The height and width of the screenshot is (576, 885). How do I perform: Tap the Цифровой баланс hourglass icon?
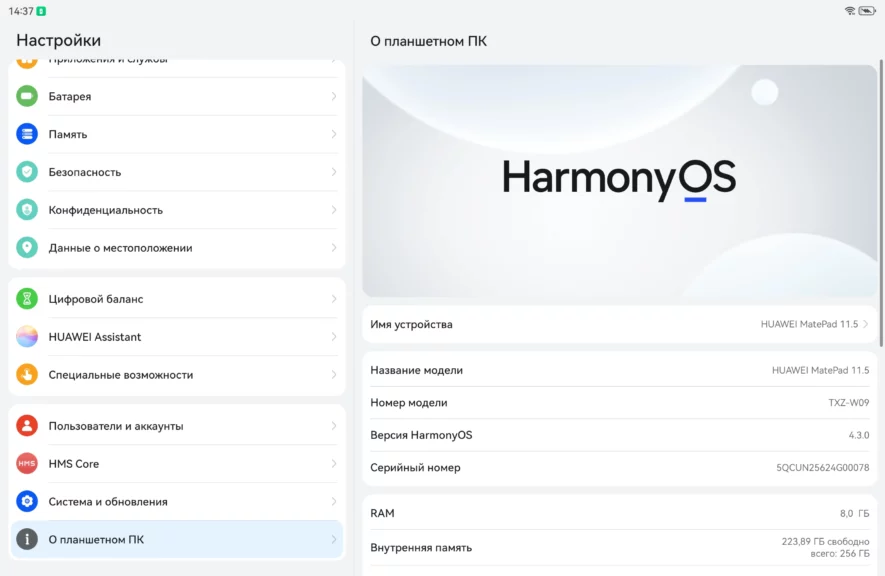tap(27, 299)
